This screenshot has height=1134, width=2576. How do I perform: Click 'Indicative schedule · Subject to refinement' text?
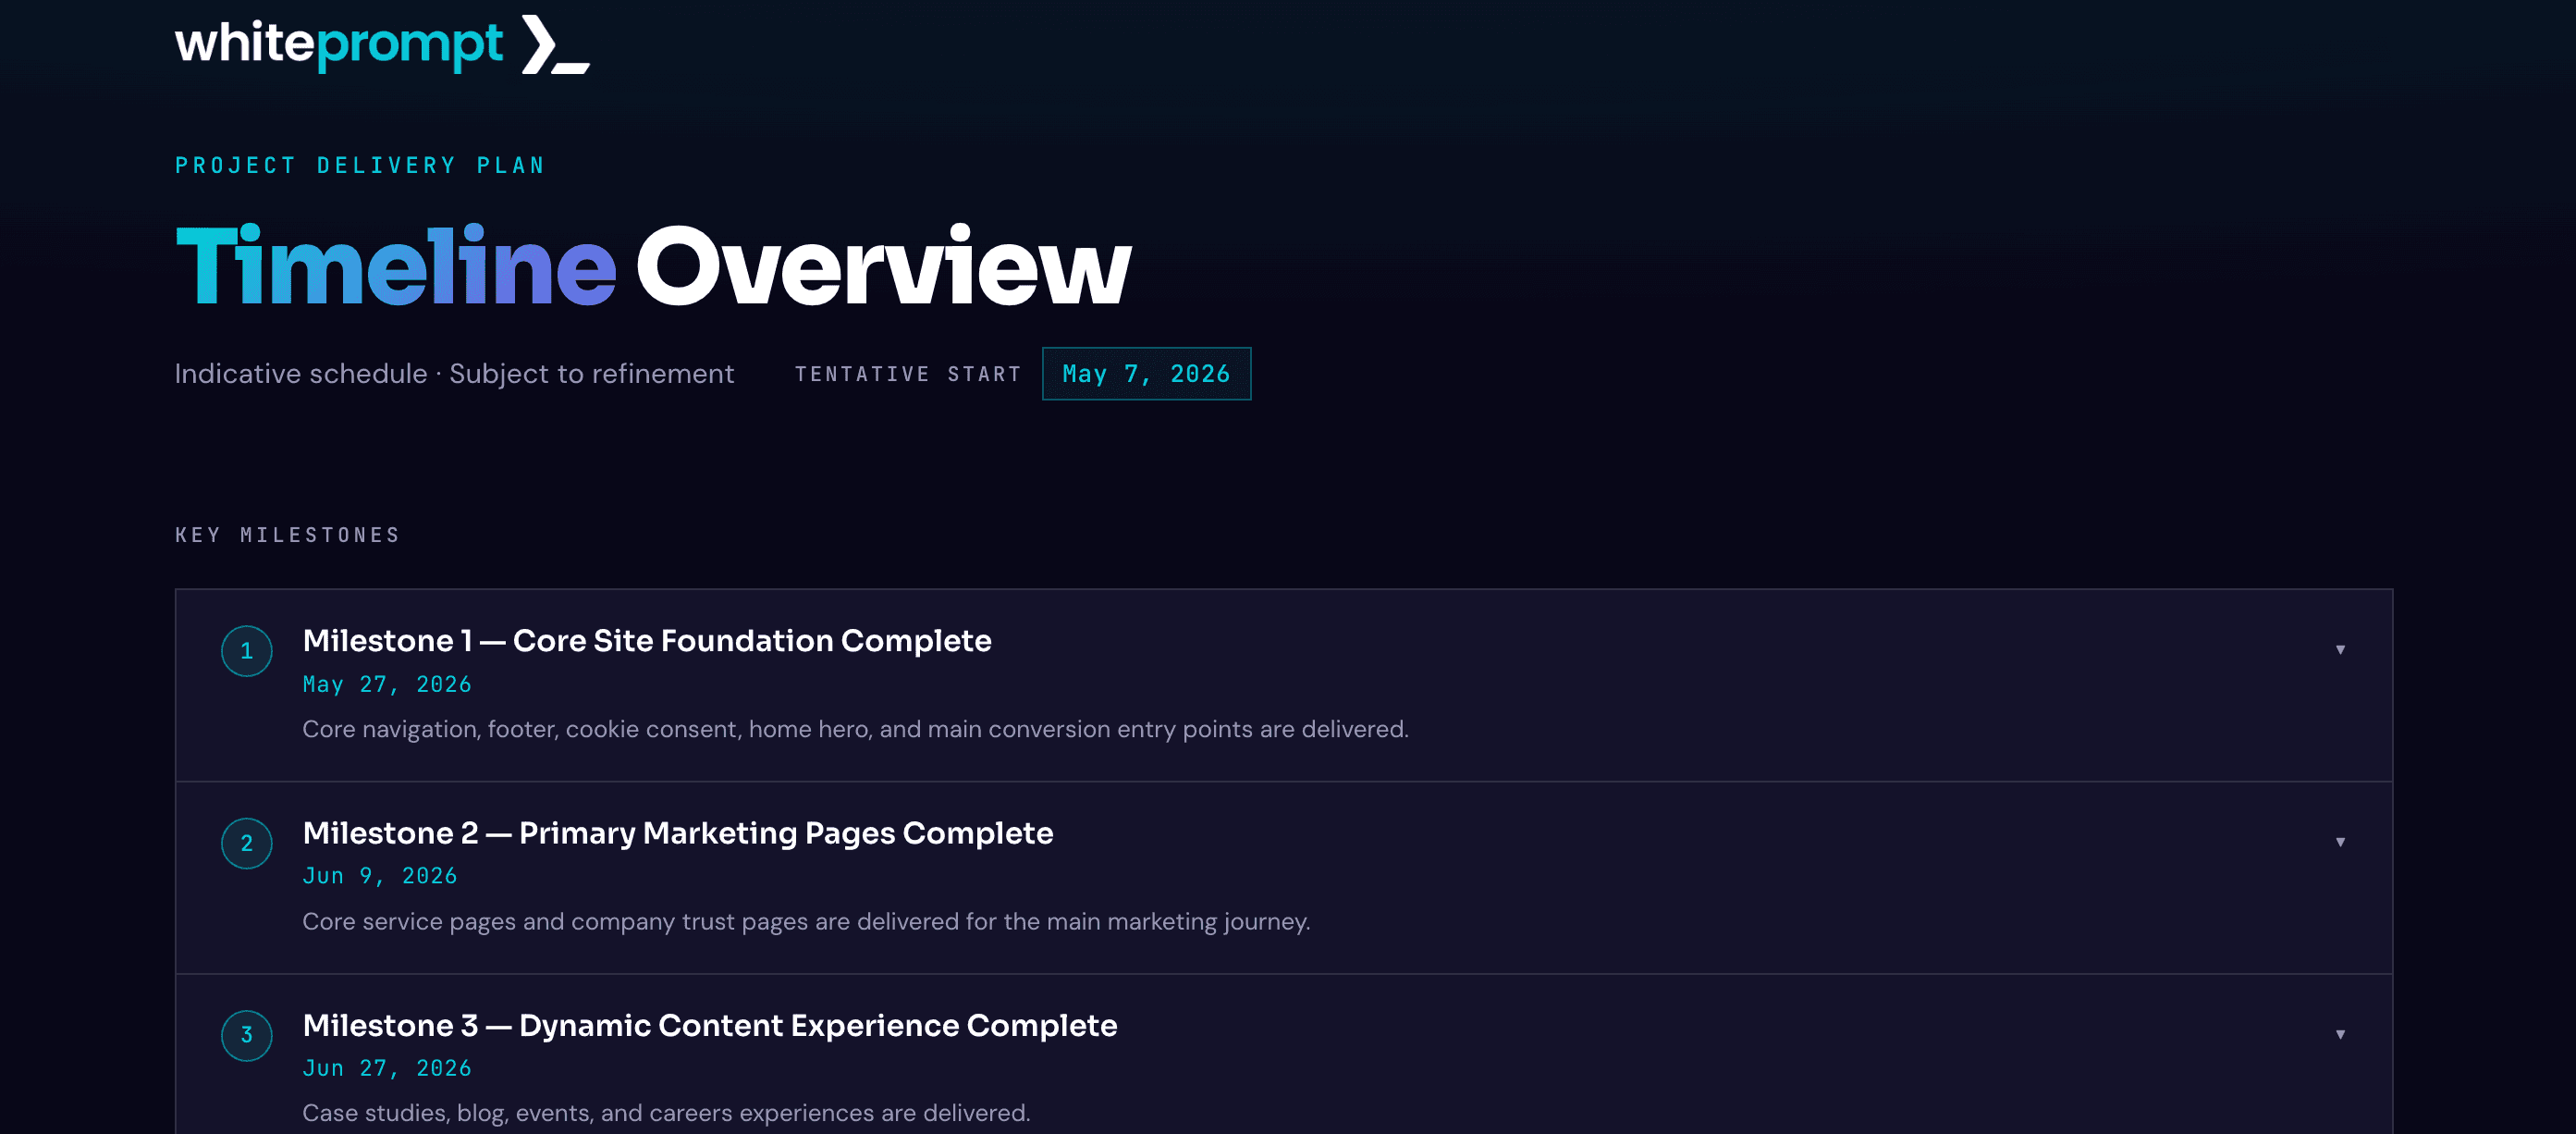455,374
